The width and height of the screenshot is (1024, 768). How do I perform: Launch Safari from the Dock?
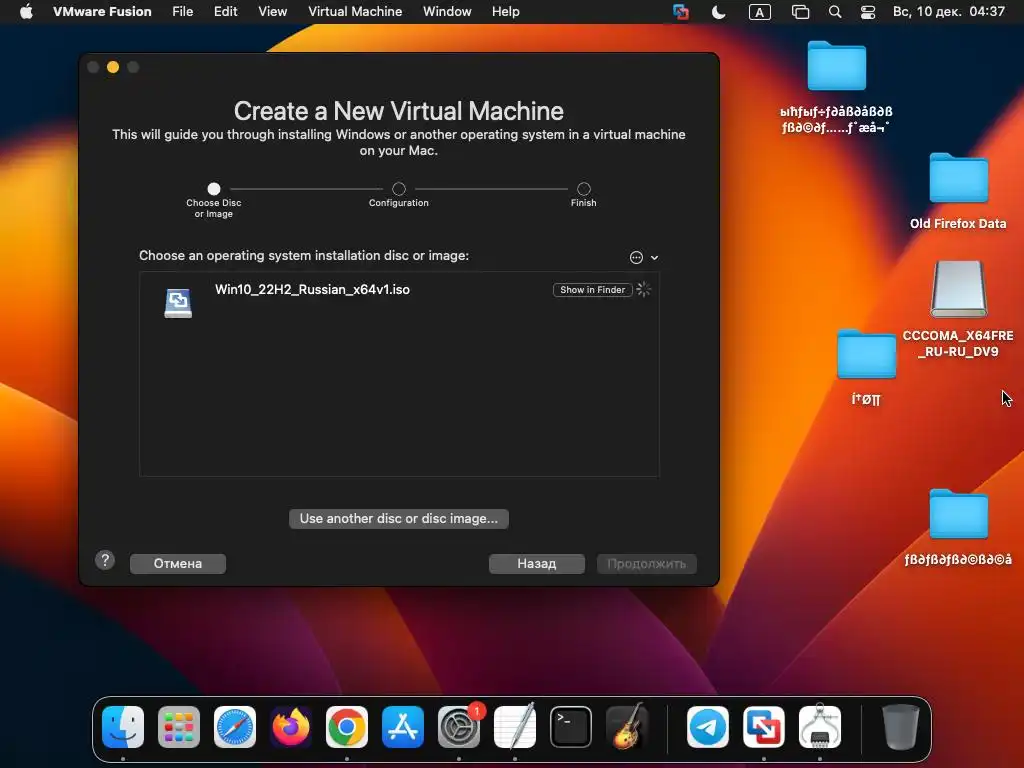pos(235,726)
